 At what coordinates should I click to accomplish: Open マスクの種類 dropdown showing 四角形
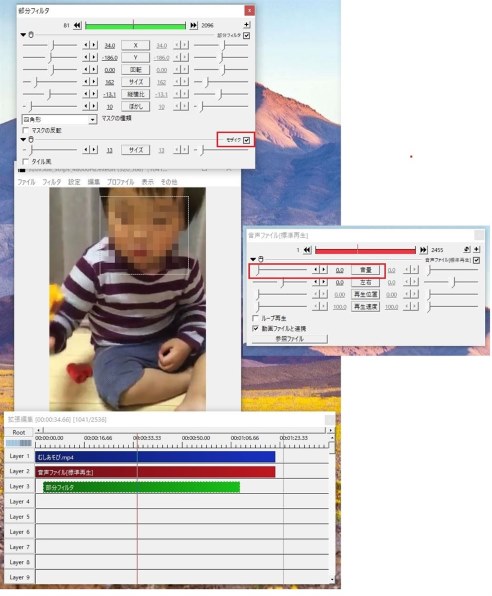(x=59, y=119)
